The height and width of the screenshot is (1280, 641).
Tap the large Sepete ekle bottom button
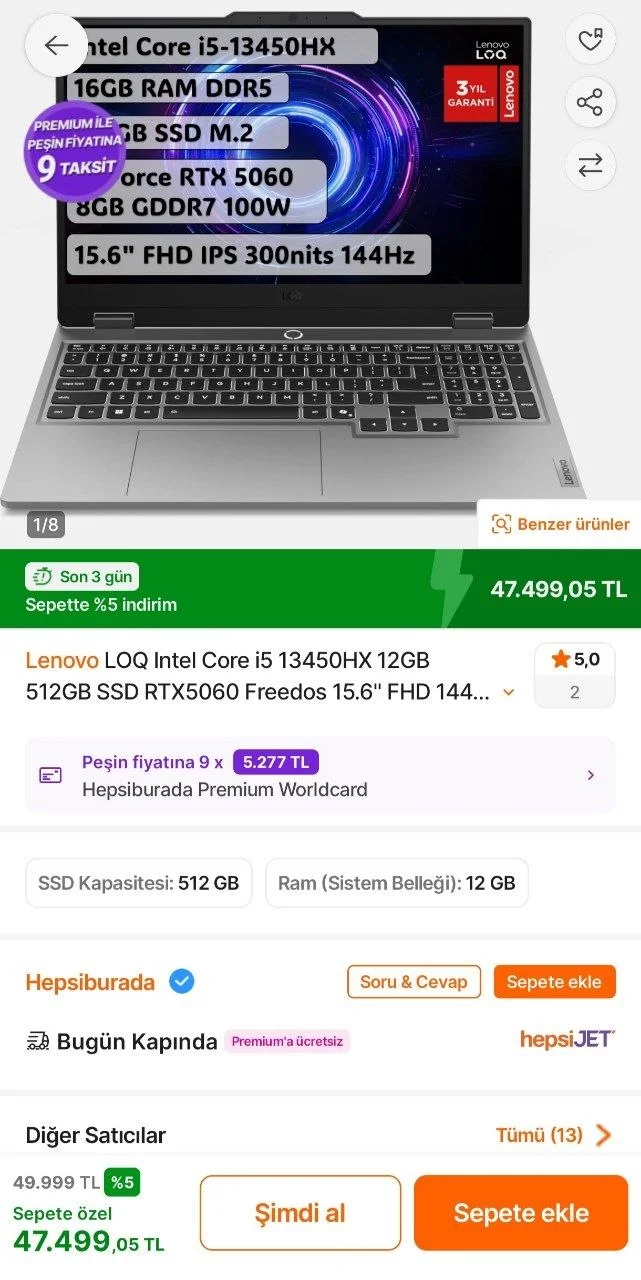521,1213
